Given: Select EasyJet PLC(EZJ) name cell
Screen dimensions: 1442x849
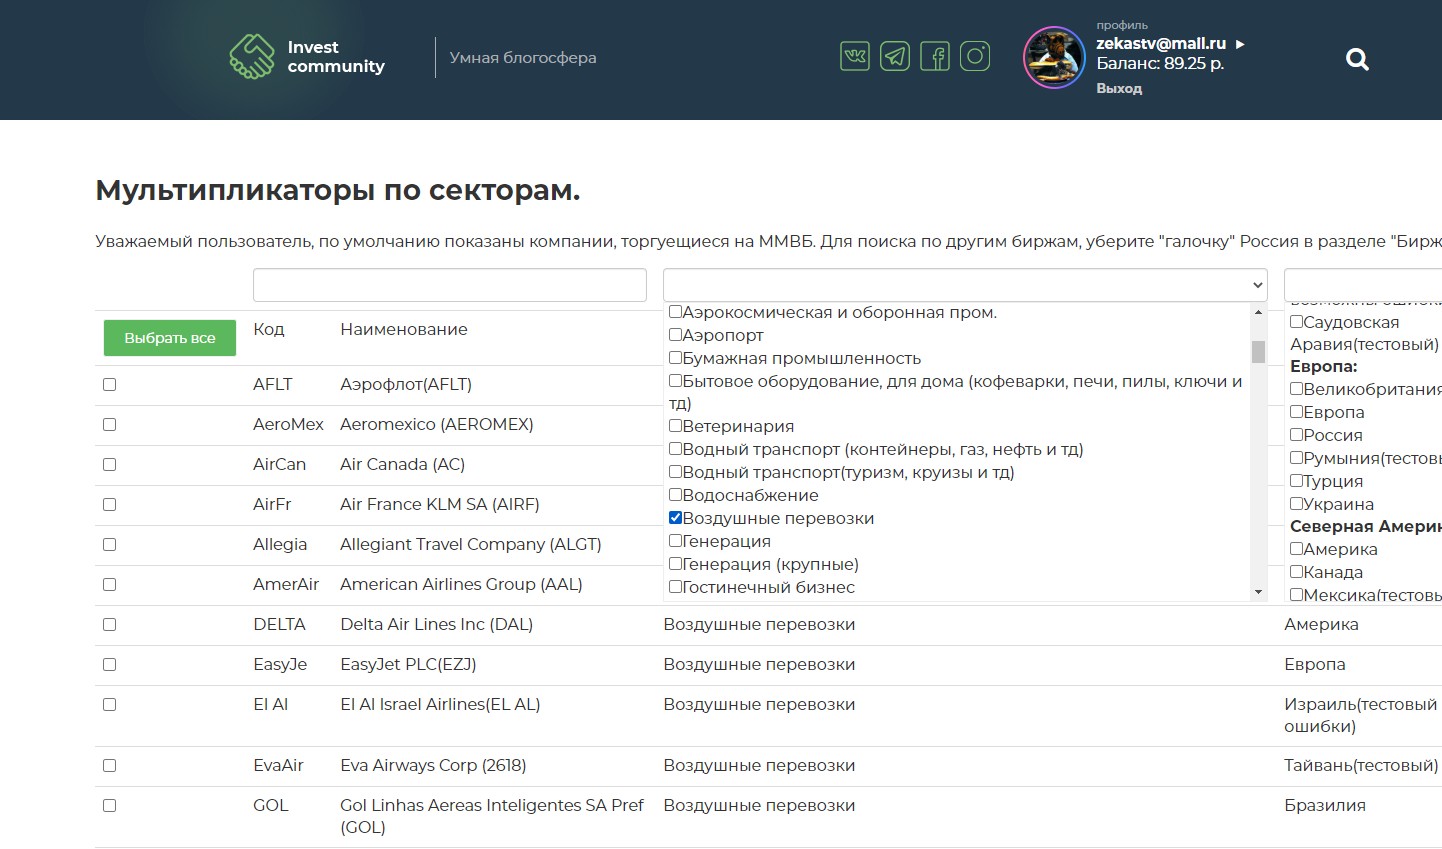Looking at the screenshot, I should point(408,665).
